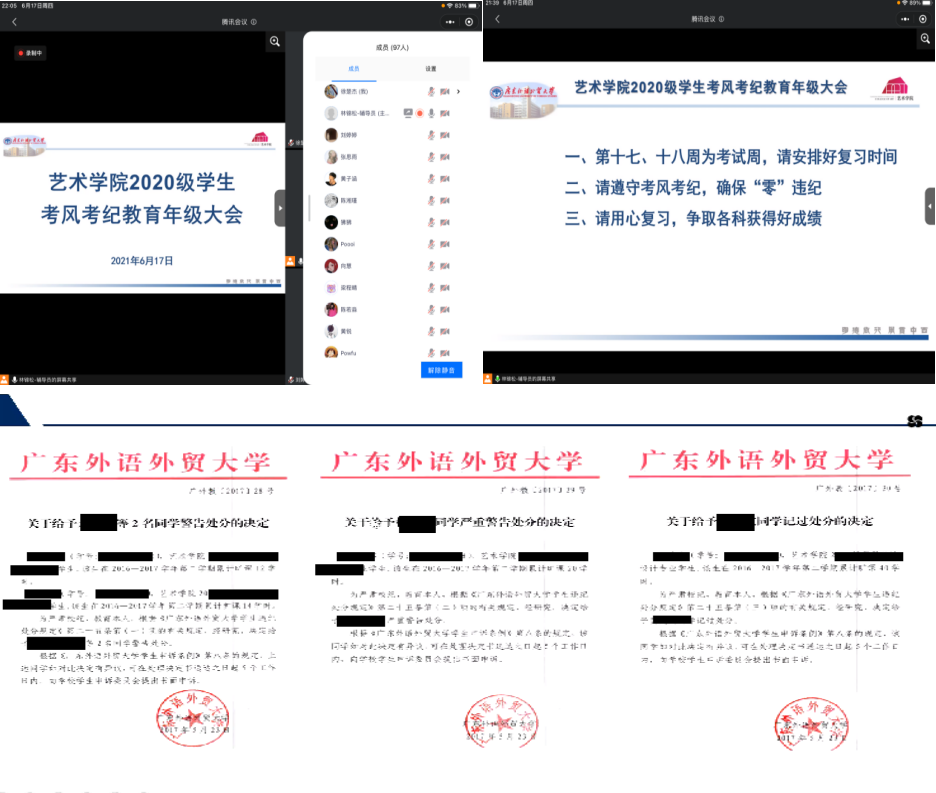Collapse members panel with right-arrow handle

[x=280, y=208]
